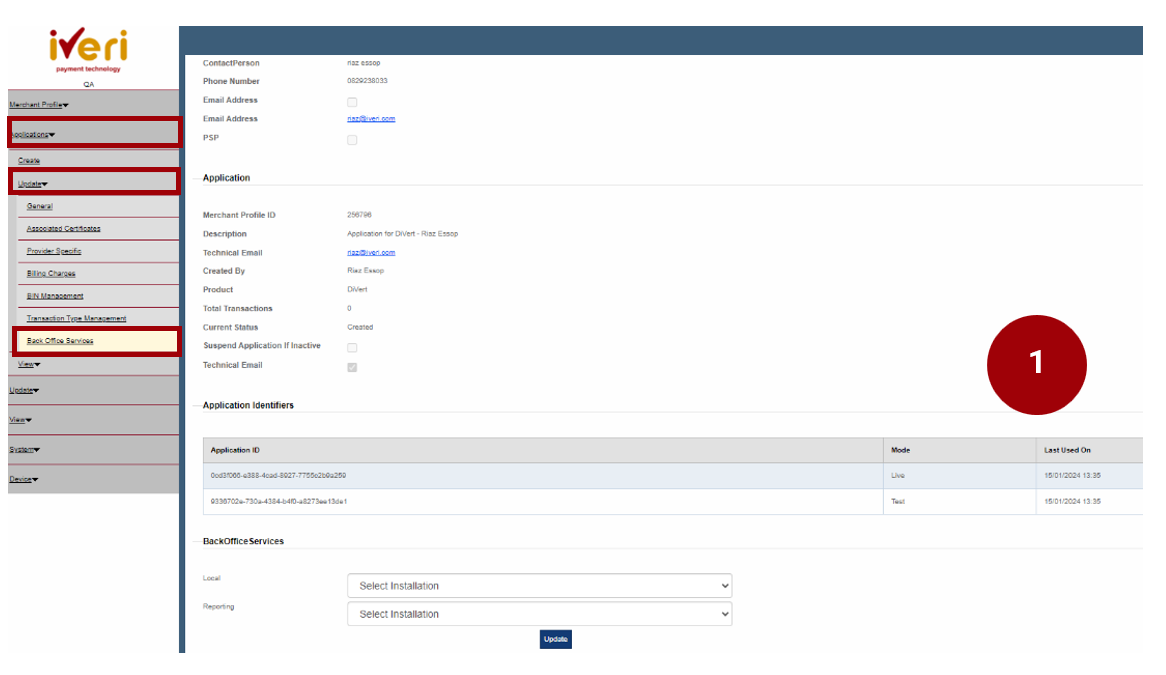Open the Local installation dropdown

(x=539, y=586)
